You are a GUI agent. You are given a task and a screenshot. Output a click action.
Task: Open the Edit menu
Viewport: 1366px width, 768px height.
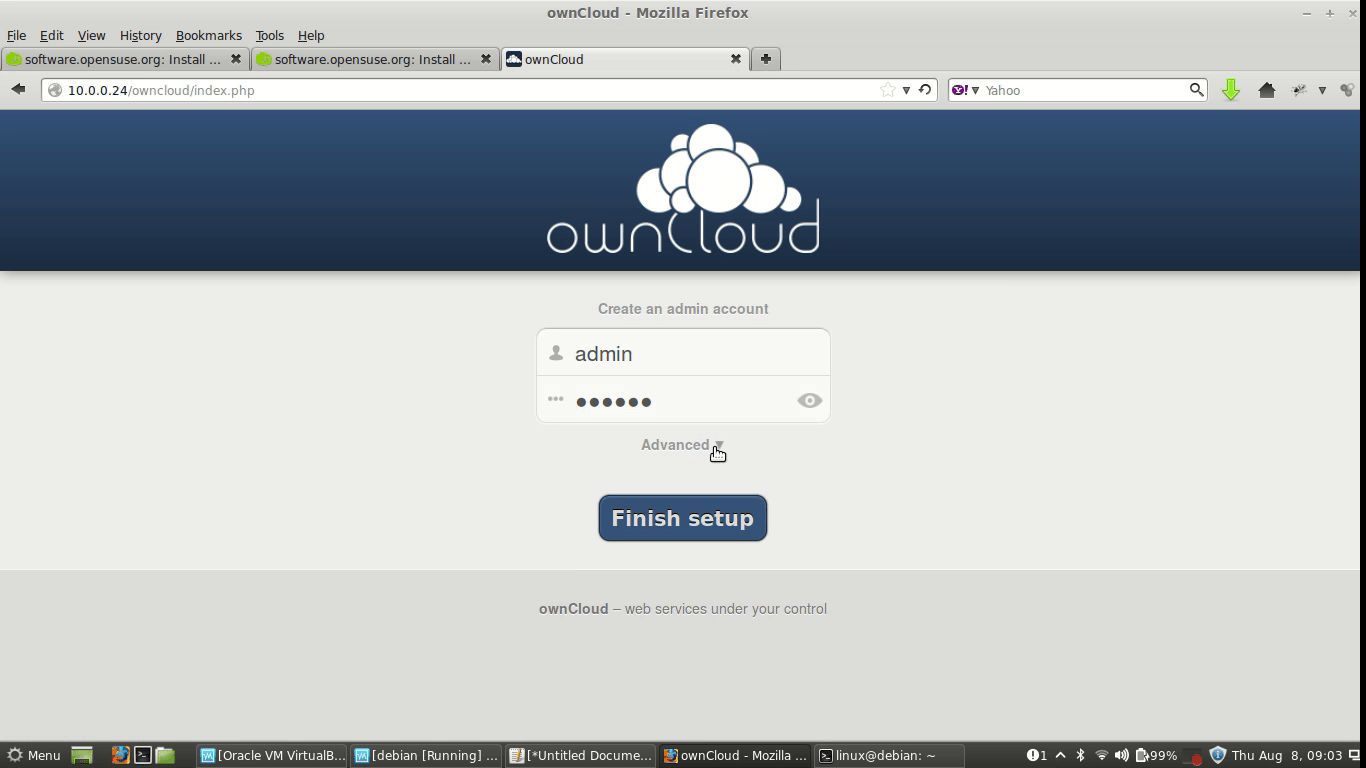[51, 35]
